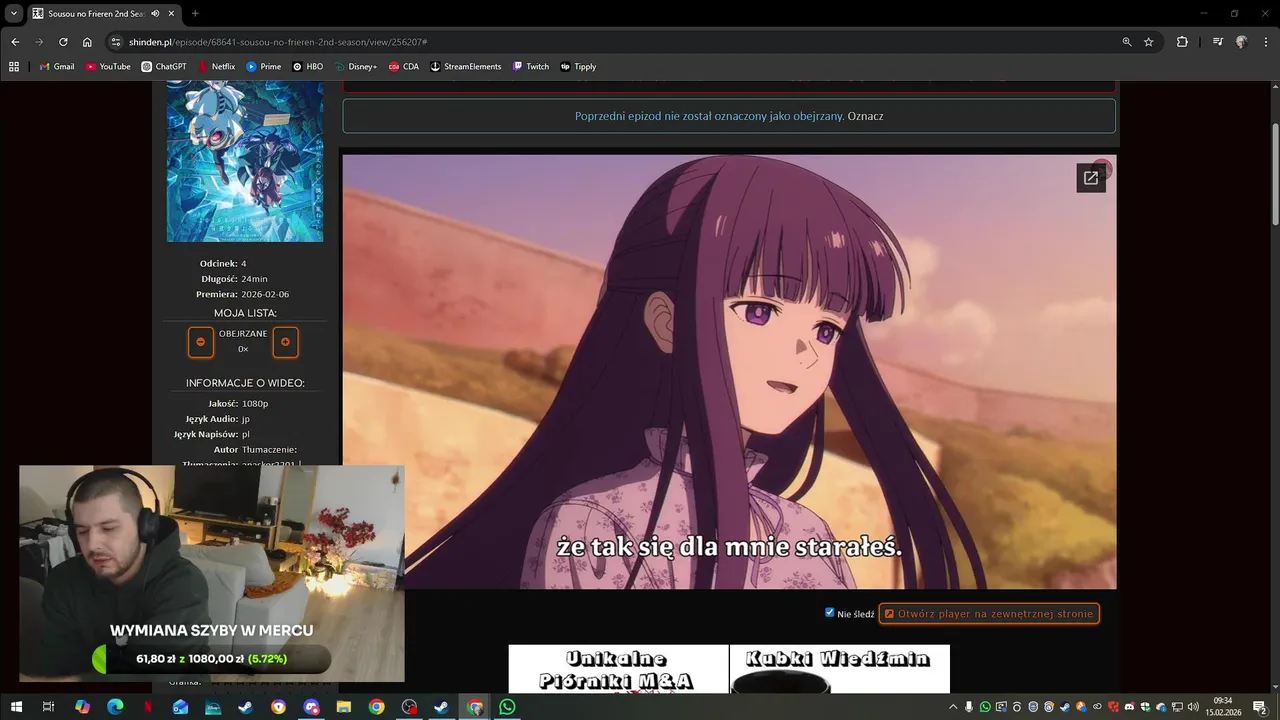Screen dimensions: 1280x720
Task: Open notification center with 2 notifications
Action: [1260, 707]
